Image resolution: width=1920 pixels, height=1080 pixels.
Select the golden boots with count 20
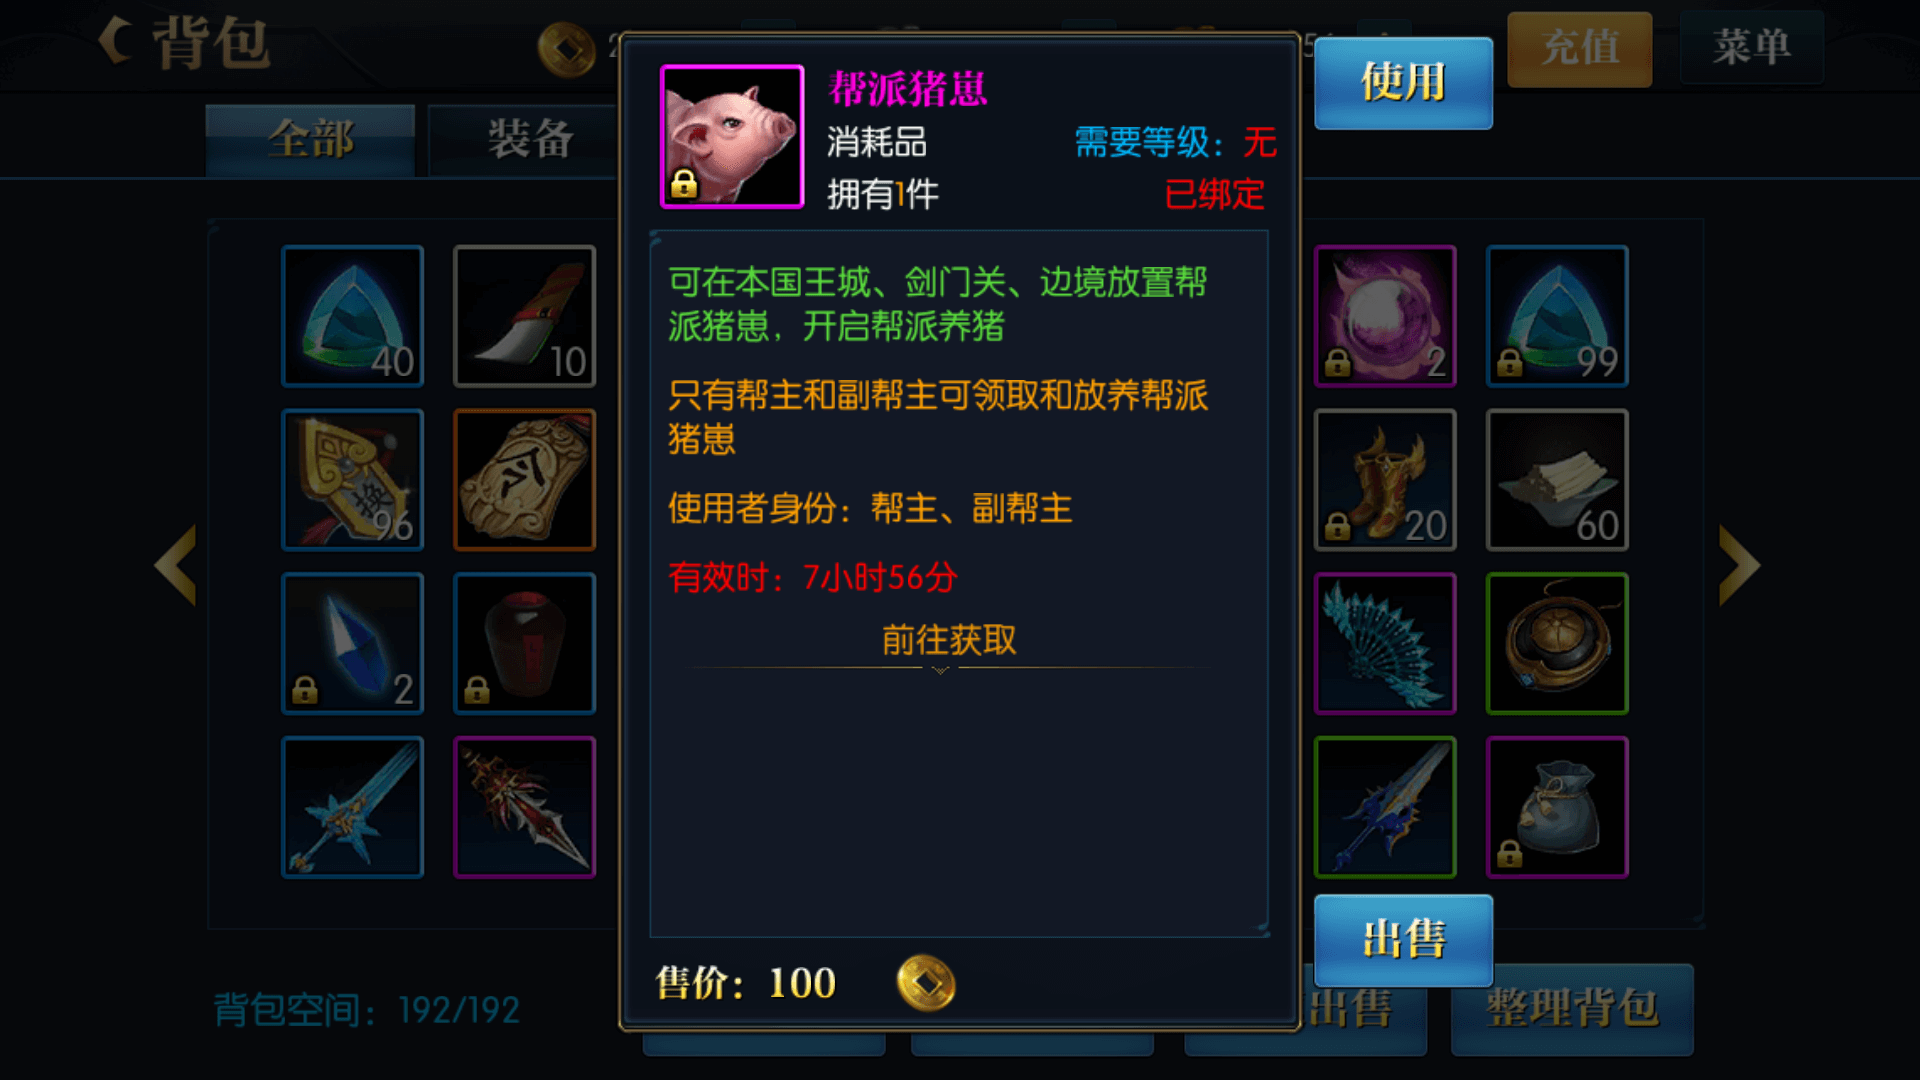point(1385,480)
